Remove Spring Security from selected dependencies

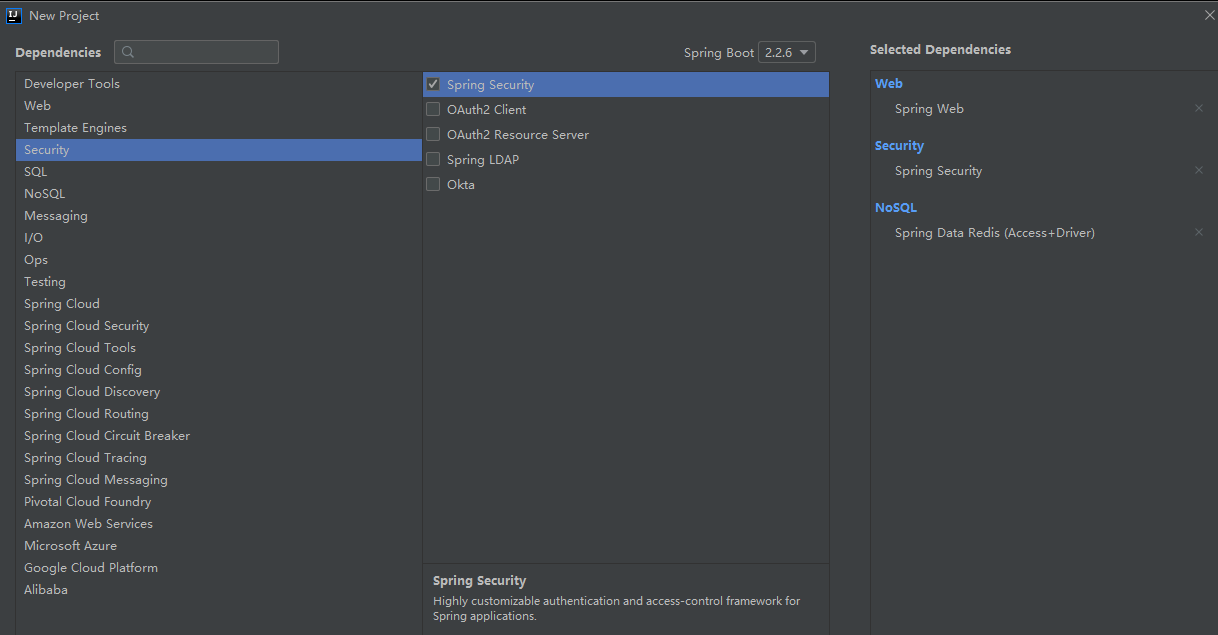(1199, 170)
